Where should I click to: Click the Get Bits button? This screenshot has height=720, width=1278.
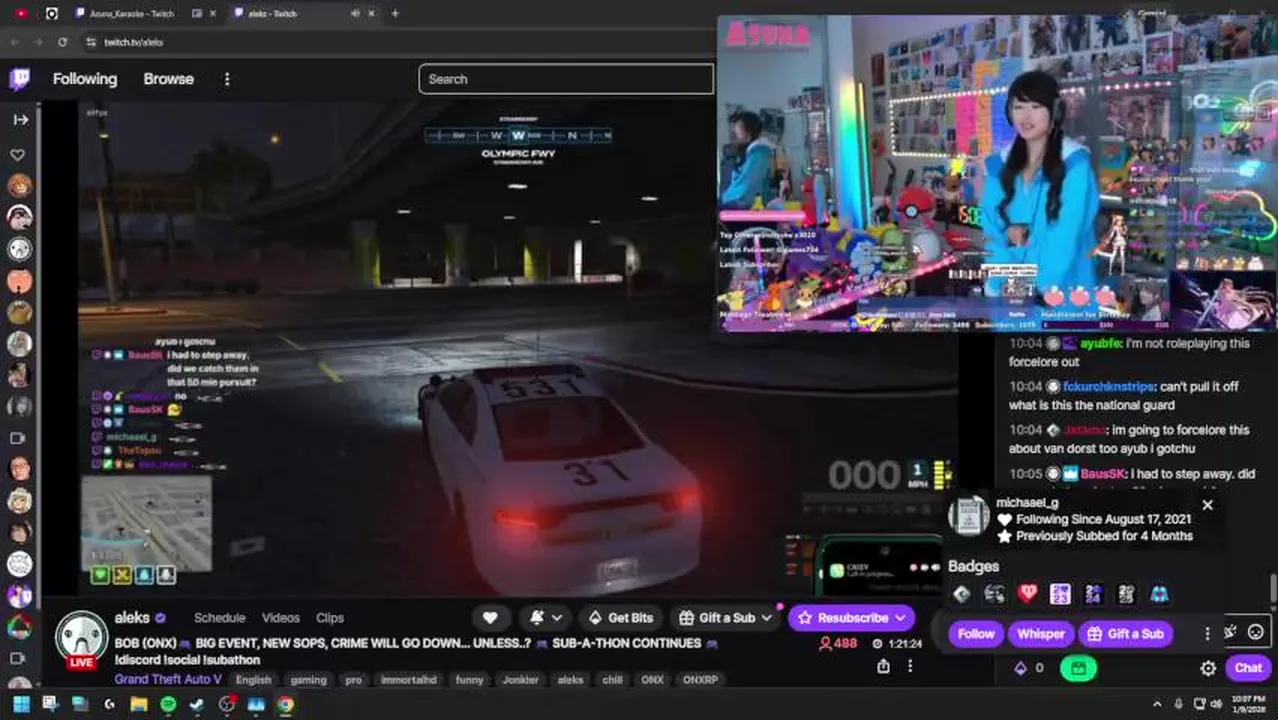[621, 618]
